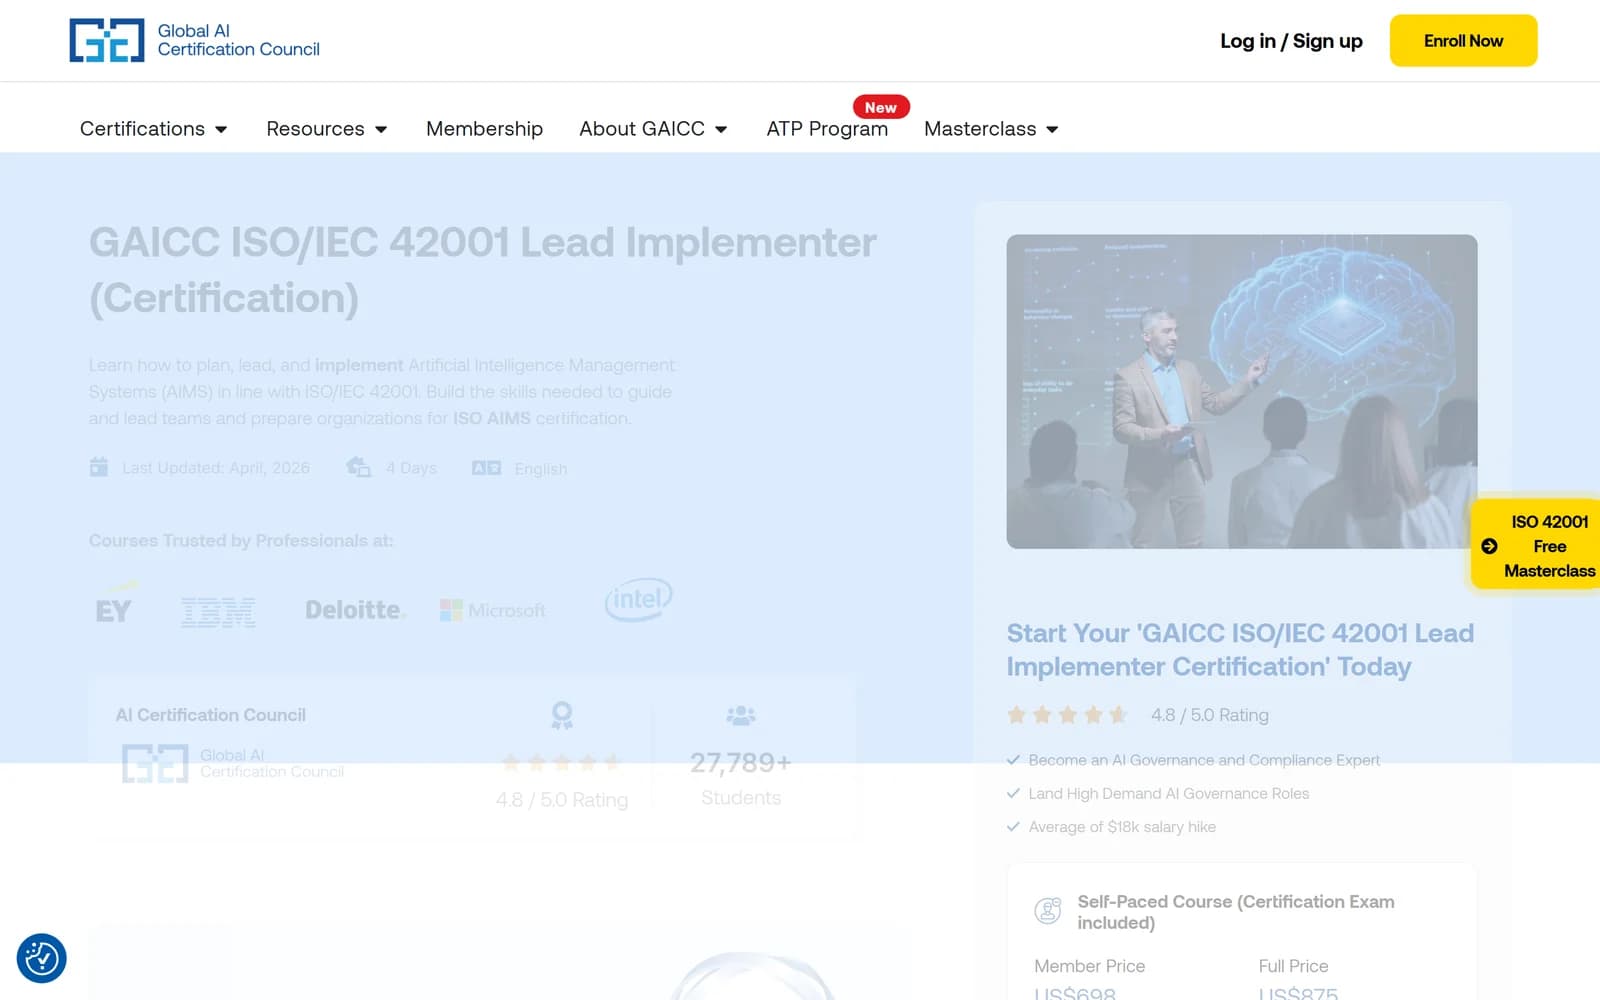Click the '27,789+' students count
The height and width of the screenshot is (1000, 1600).
point(741,763)
